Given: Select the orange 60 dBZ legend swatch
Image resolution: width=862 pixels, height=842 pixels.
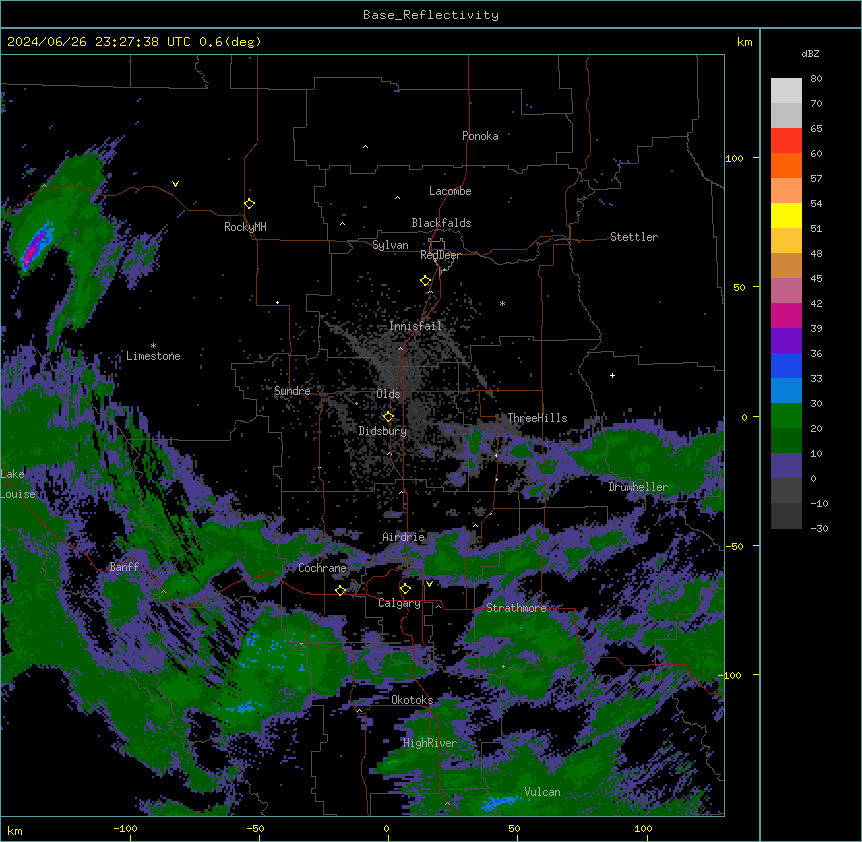Looking at the screenshot, I should (786, 165).
